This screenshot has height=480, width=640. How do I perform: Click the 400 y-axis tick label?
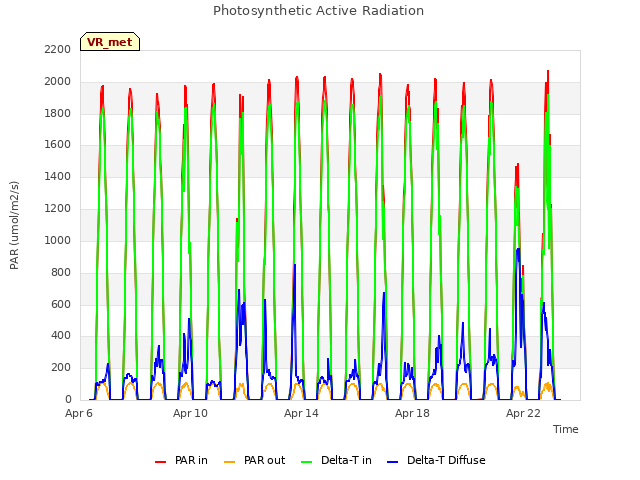pos(61,336)
